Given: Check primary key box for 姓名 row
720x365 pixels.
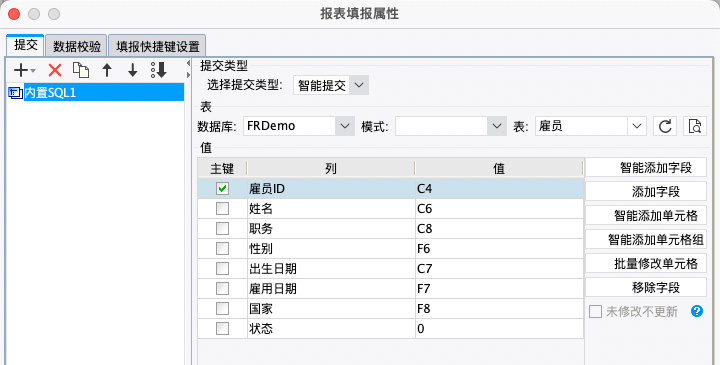Looking at the screenshot, I should click(222, 208).
